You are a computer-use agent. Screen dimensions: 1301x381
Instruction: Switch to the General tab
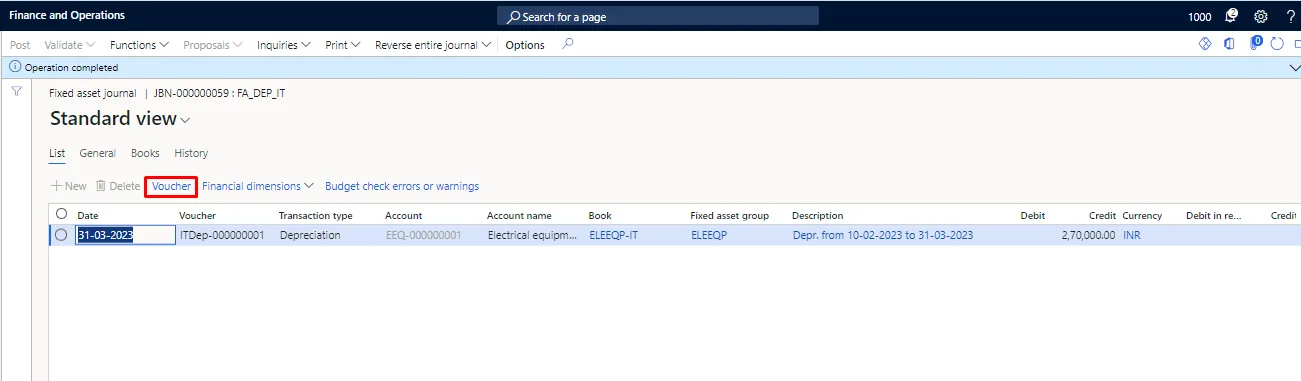coord(98,153)
